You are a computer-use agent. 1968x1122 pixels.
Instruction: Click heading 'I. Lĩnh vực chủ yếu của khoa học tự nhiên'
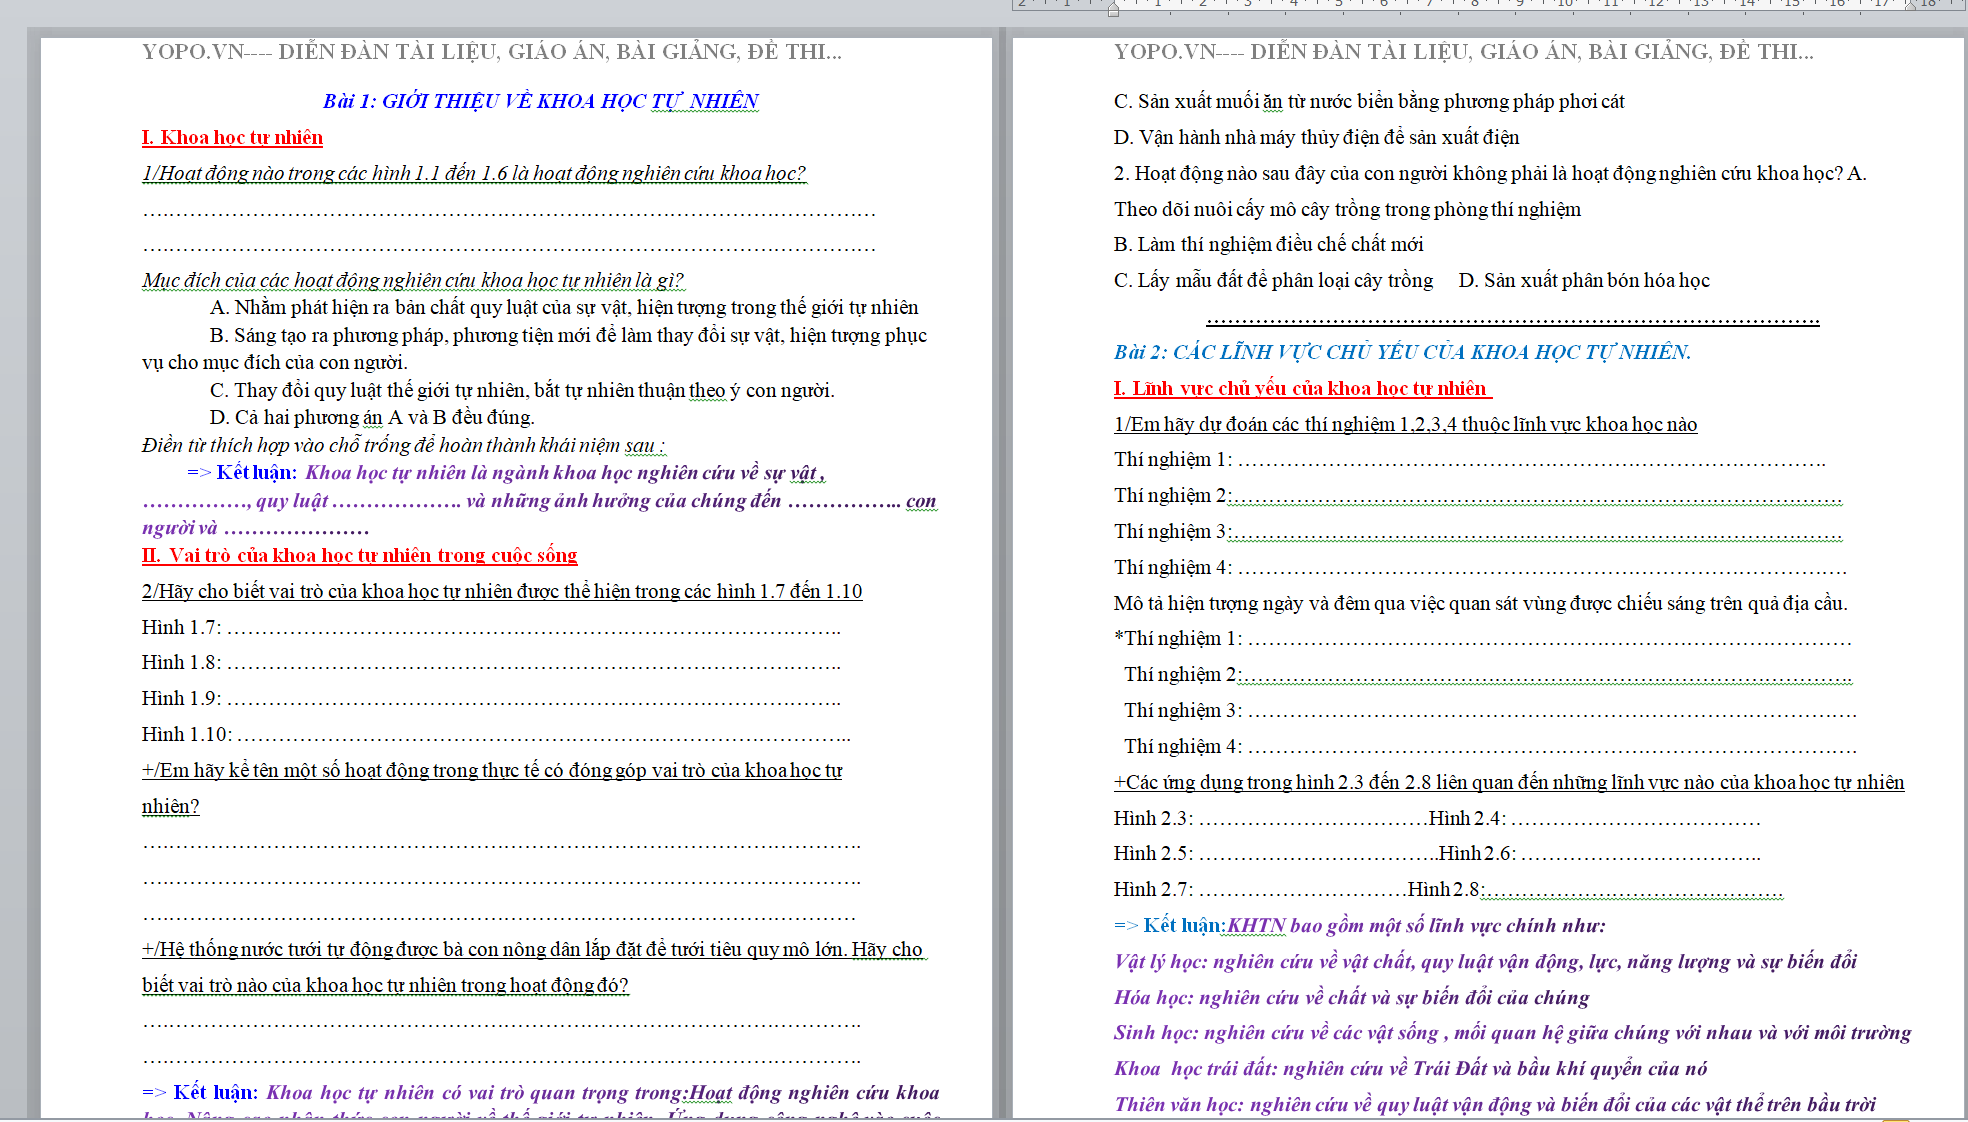[x=1302, y=388]
